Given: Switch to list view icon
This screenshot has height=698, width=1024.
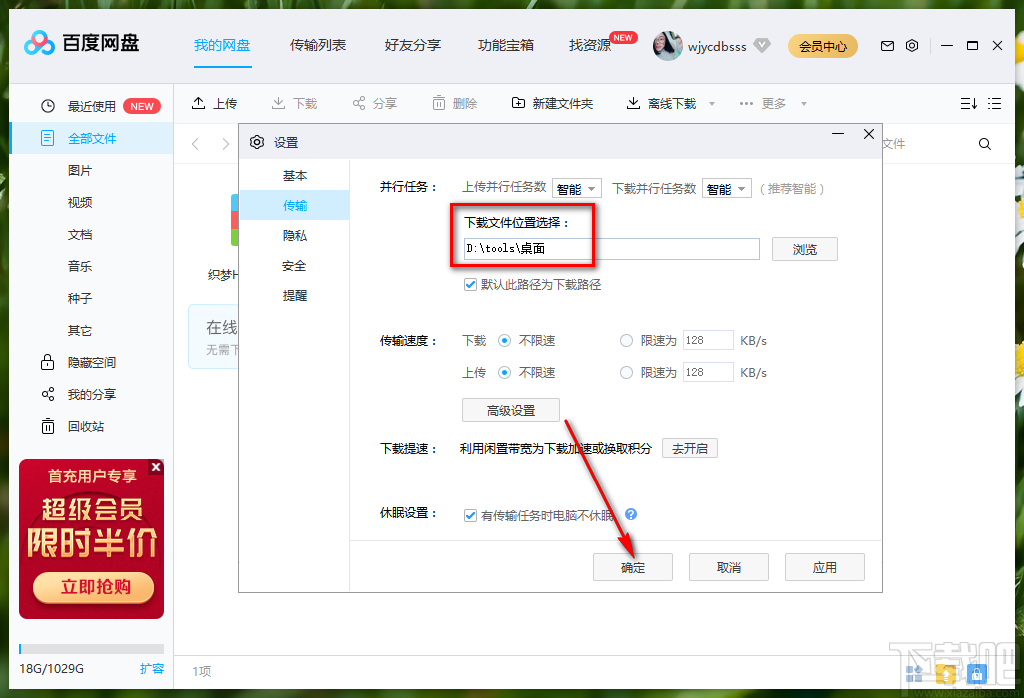Looking at the screenshot, I should tap(995, 103).
